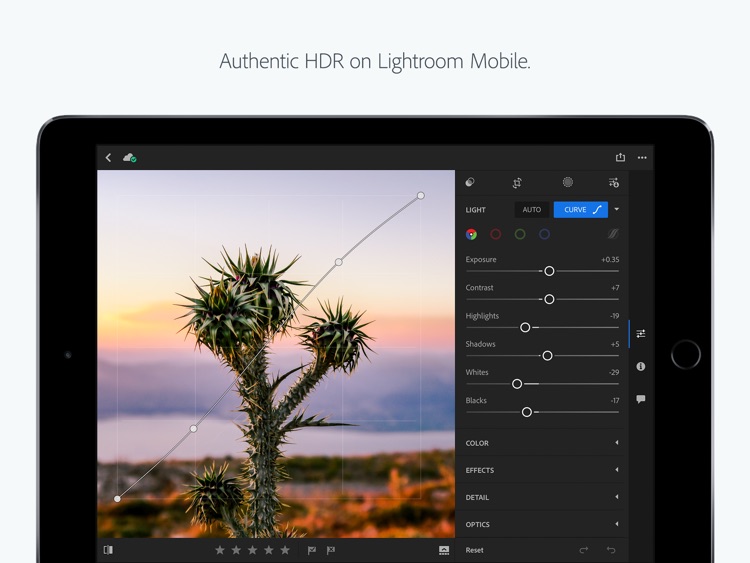Viewport: 750px width, 563px height.
Task: Click the undo arrow
Action: [x=611, y=550]
